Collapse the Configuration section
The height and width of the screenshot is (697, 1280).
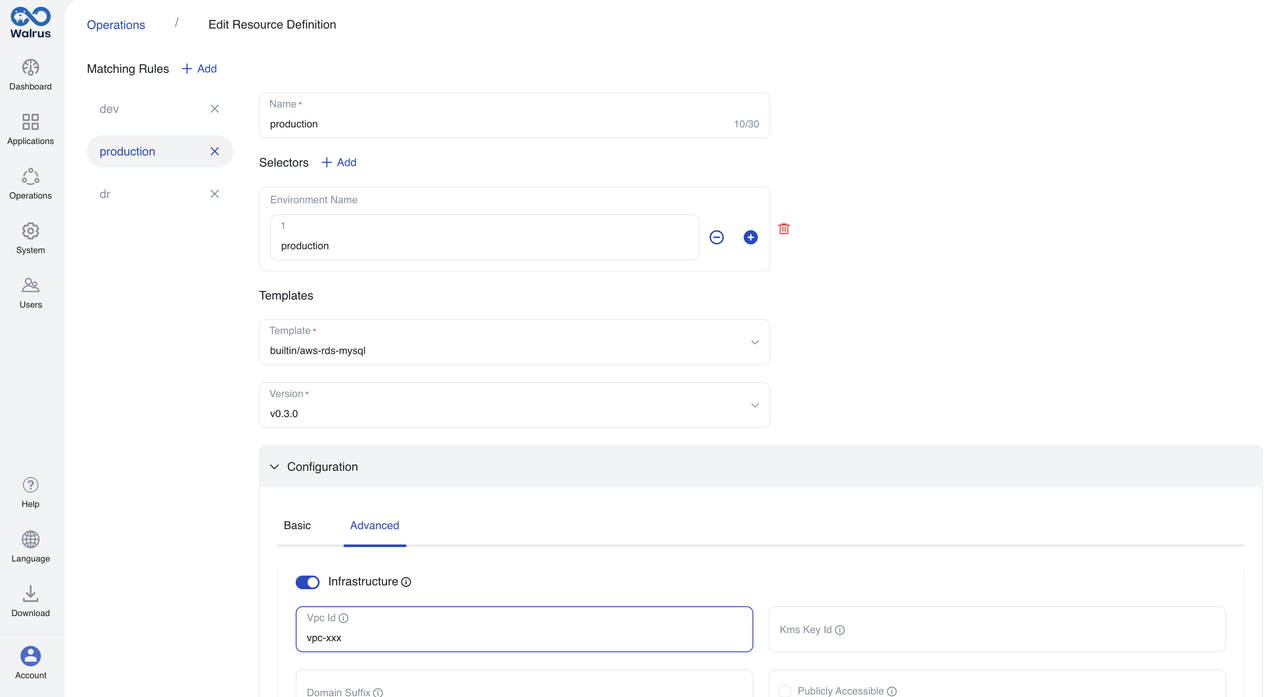coord(275,467)
